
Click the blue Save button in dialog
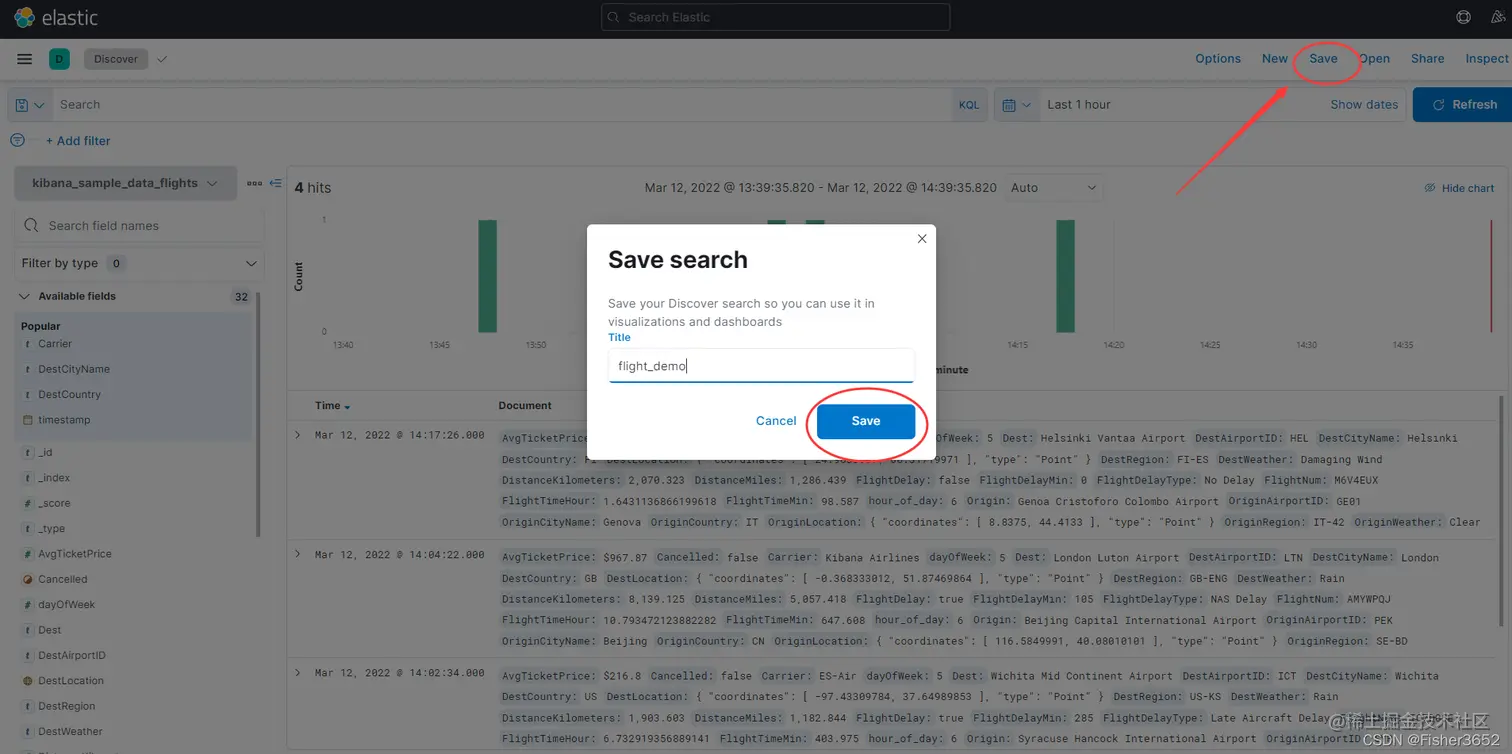point(866,421)
